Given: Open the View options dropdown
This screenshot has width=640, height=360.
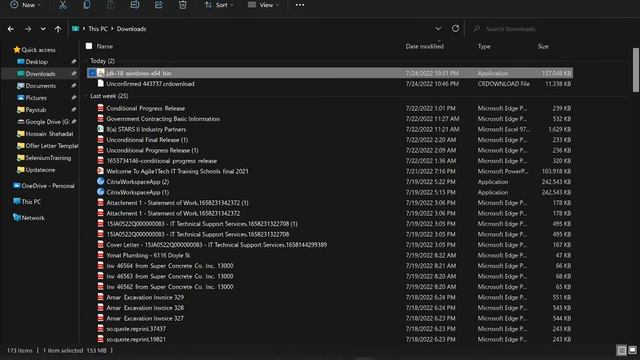Looking at the screenshot, I should click(x=264, y=5).
